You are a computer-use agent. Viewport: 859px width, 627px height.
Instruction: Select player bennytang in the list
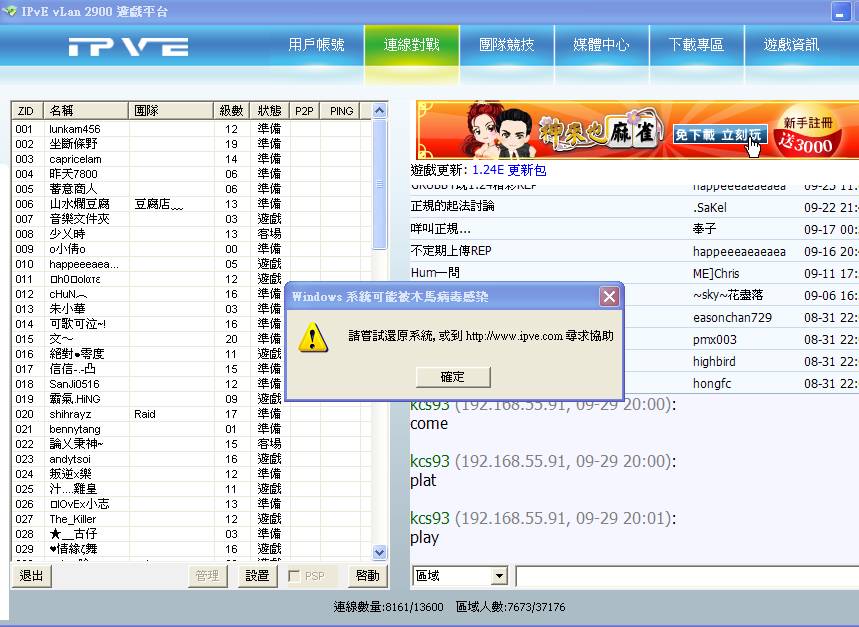pos(75,429)
